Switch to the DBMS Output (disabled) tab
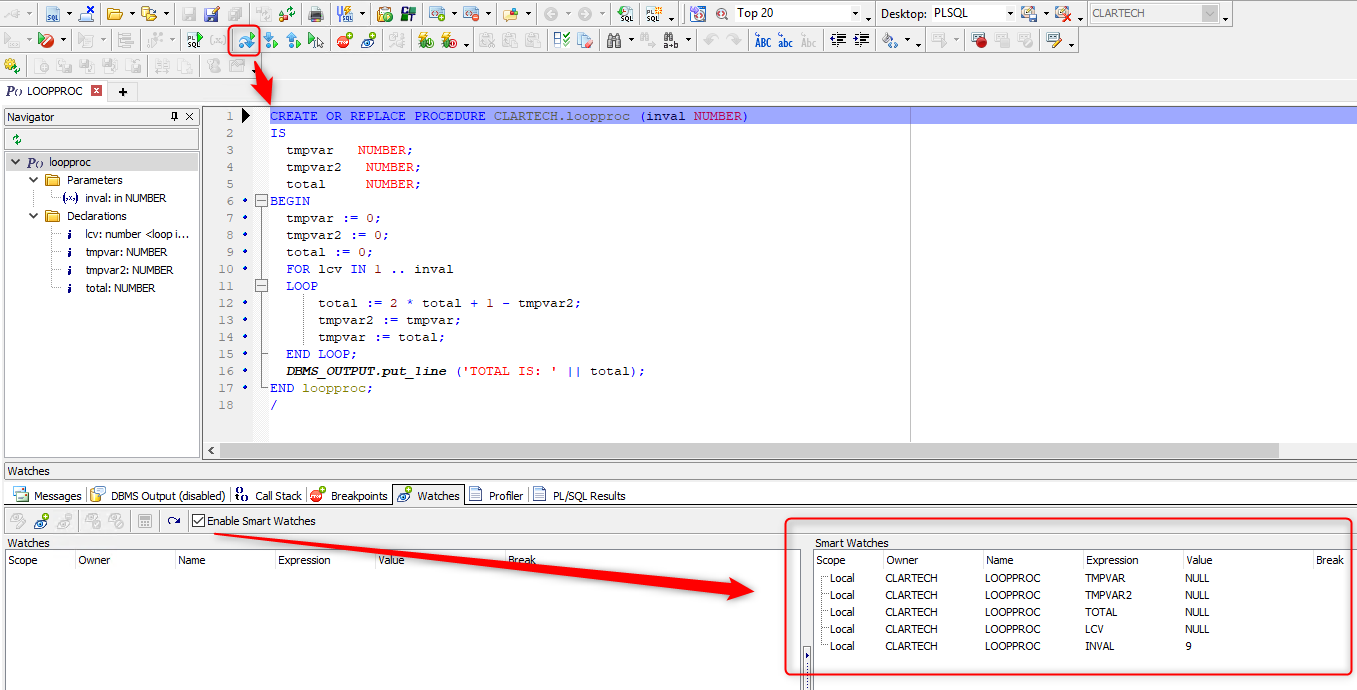 coord(158,495)
